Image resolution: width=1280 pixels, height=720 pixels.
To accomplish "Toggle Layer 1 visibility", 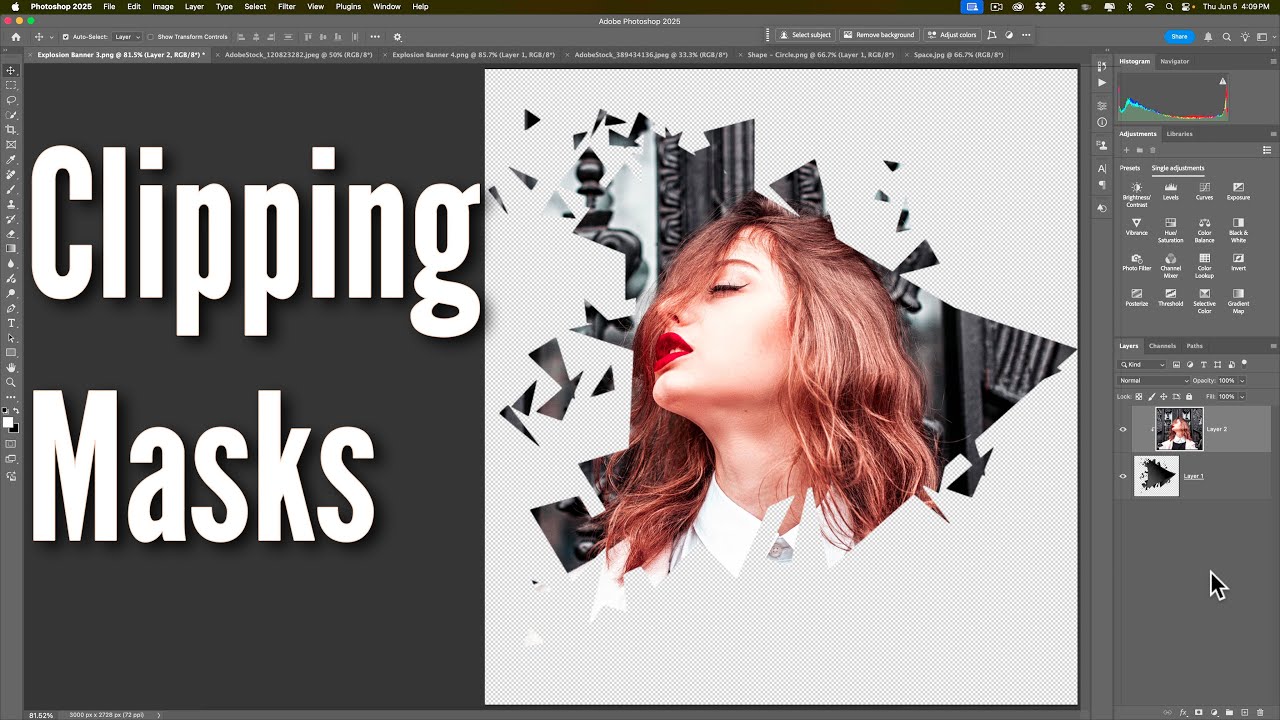I will (x=1122, y=476).
